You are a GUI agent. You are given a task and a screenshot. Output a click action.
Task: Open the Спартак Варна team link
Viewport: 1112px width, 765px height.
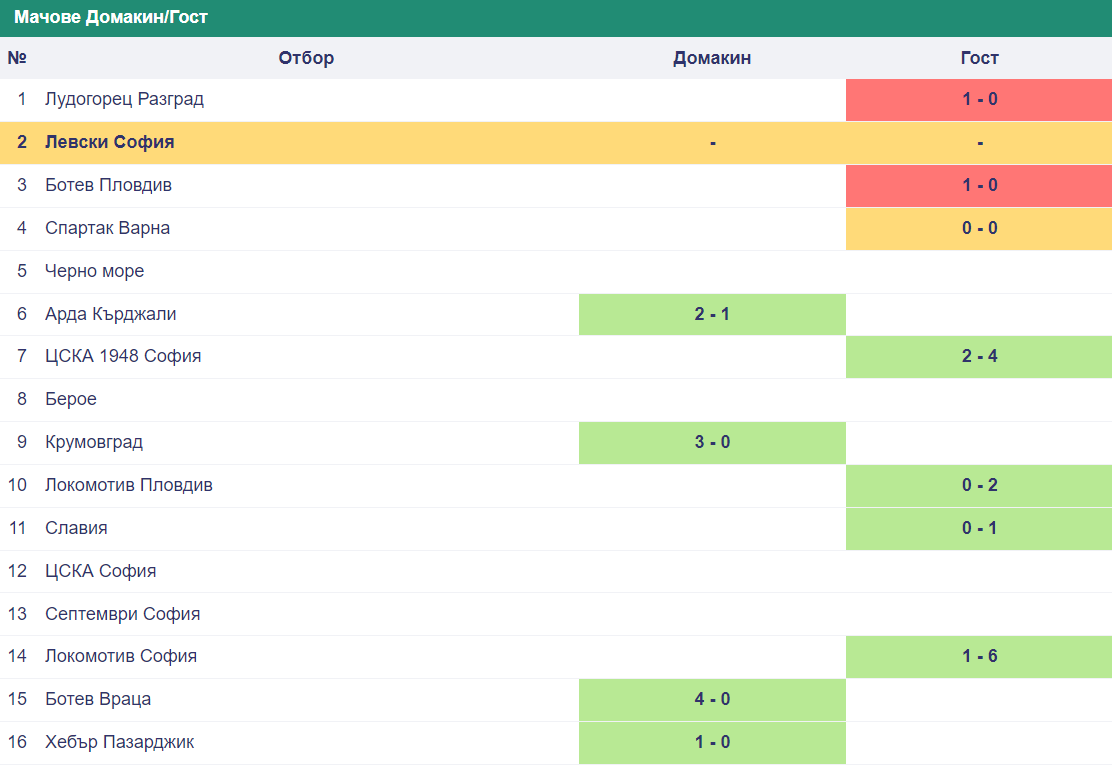(107, 228)
